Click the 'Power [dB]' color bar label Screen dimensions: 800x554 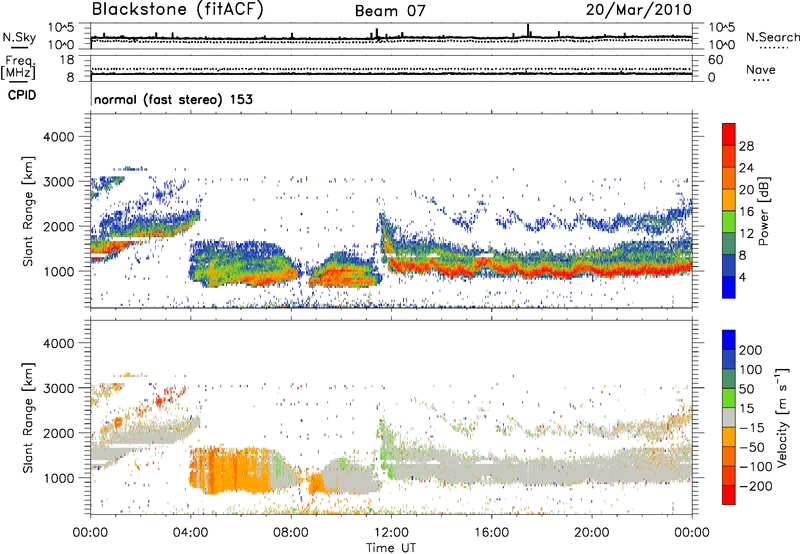point(763,211)
